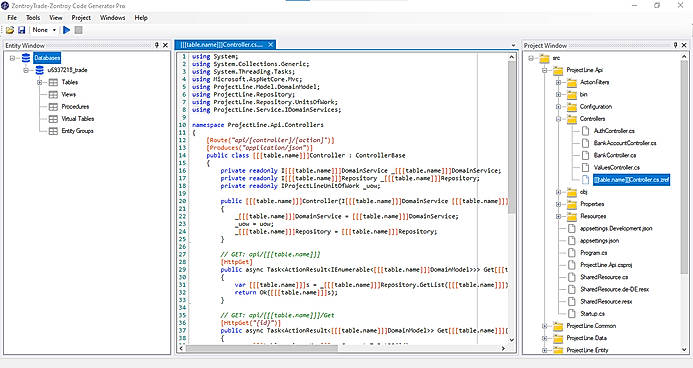The height and width of the screenshot is (368, 693).
Task: Expand the Resources folder
Action: [558, 216]
